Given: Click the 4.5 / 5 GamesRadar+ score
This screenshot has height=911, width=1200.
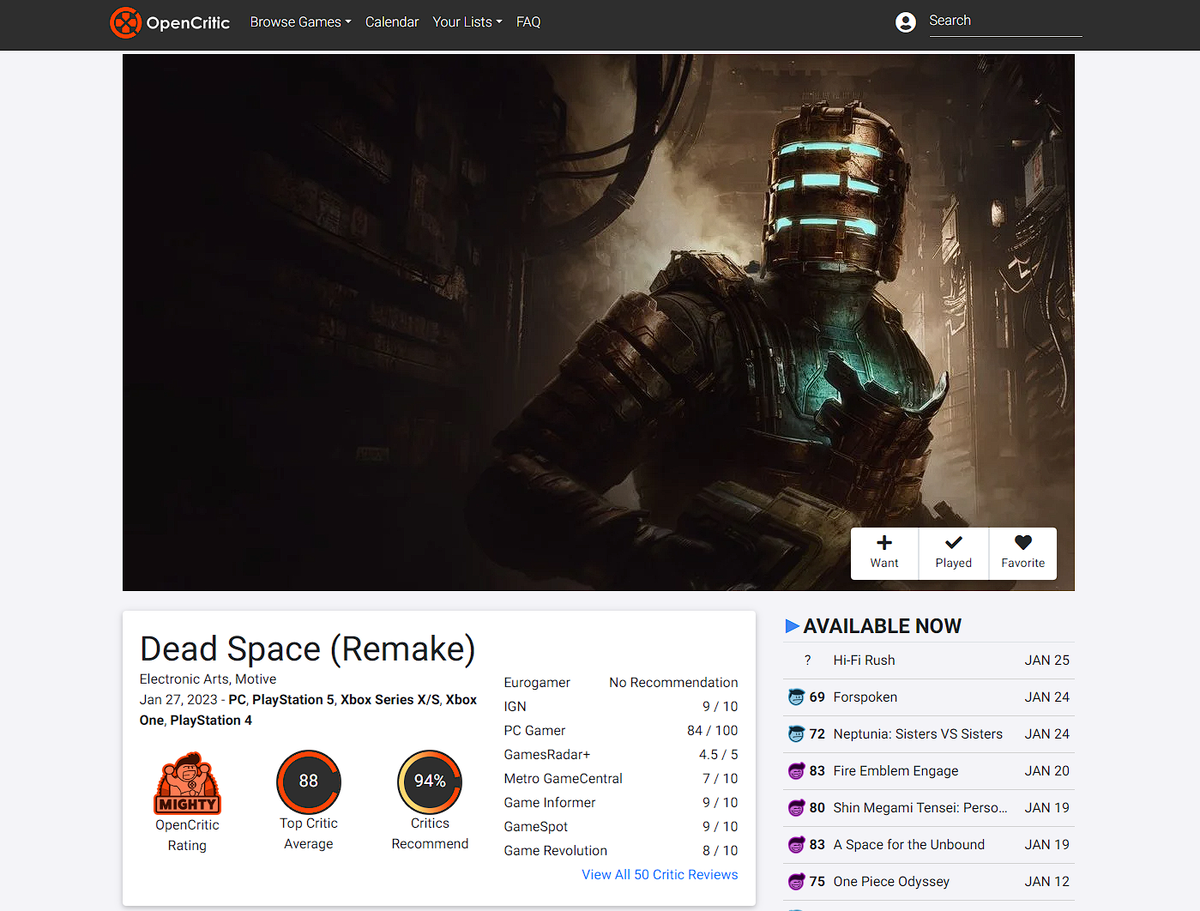Looking at the screenshot, I should coord(718,754).
